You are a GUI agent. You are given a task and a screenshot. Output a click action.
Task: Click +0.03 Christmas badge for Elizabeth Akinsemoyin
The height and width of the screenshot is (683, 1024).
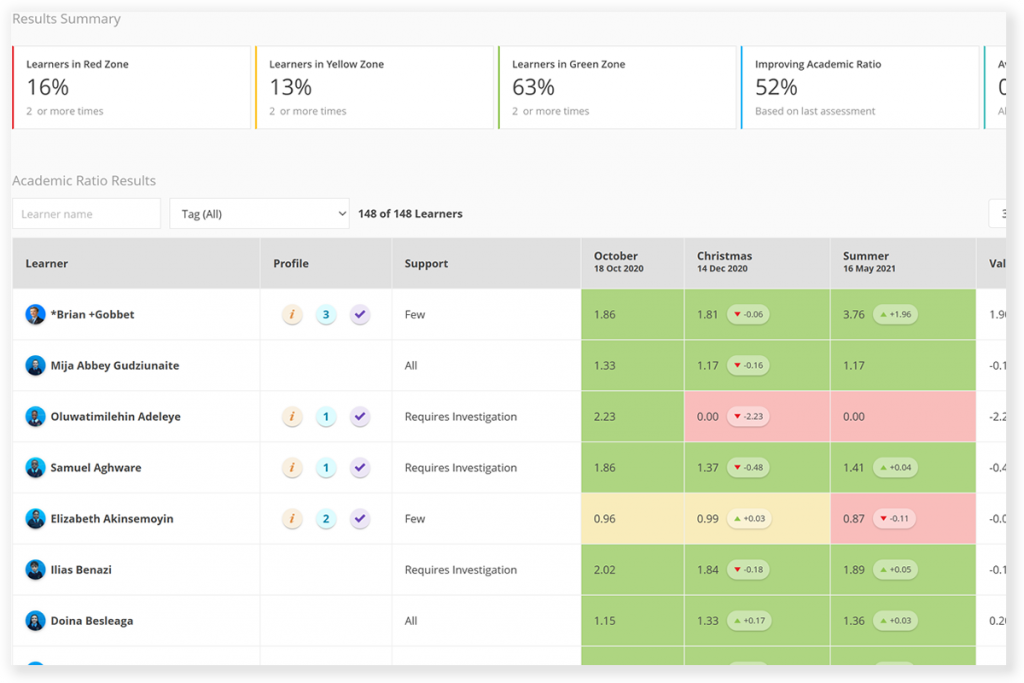[x=749, y=519]
